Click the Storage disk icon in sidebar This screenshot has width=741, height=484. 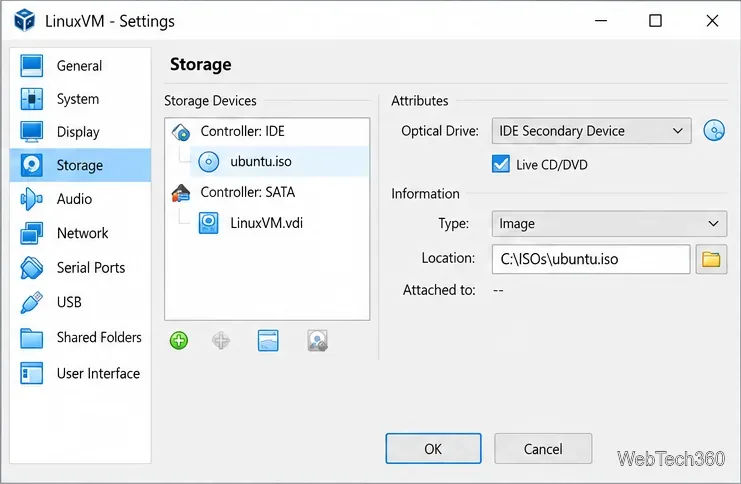click(x=32, y=165)
